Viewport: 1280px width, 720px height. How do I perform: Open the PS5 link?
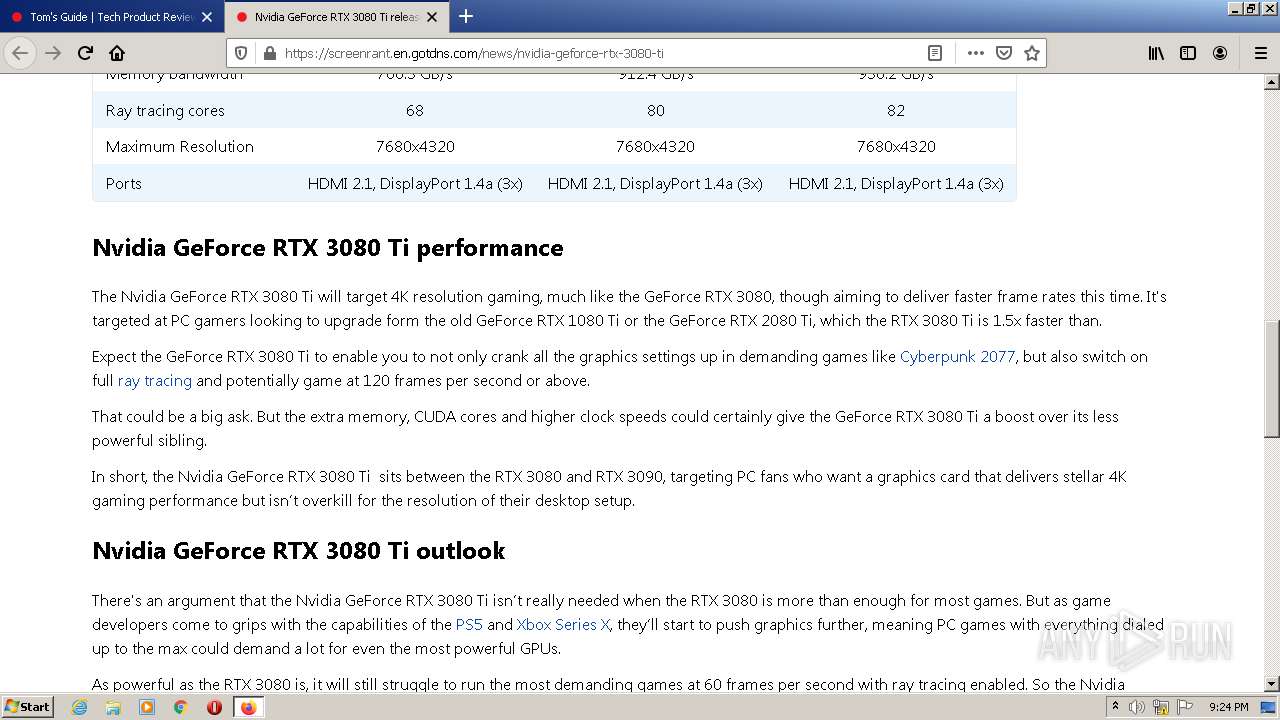click(469, 624)
